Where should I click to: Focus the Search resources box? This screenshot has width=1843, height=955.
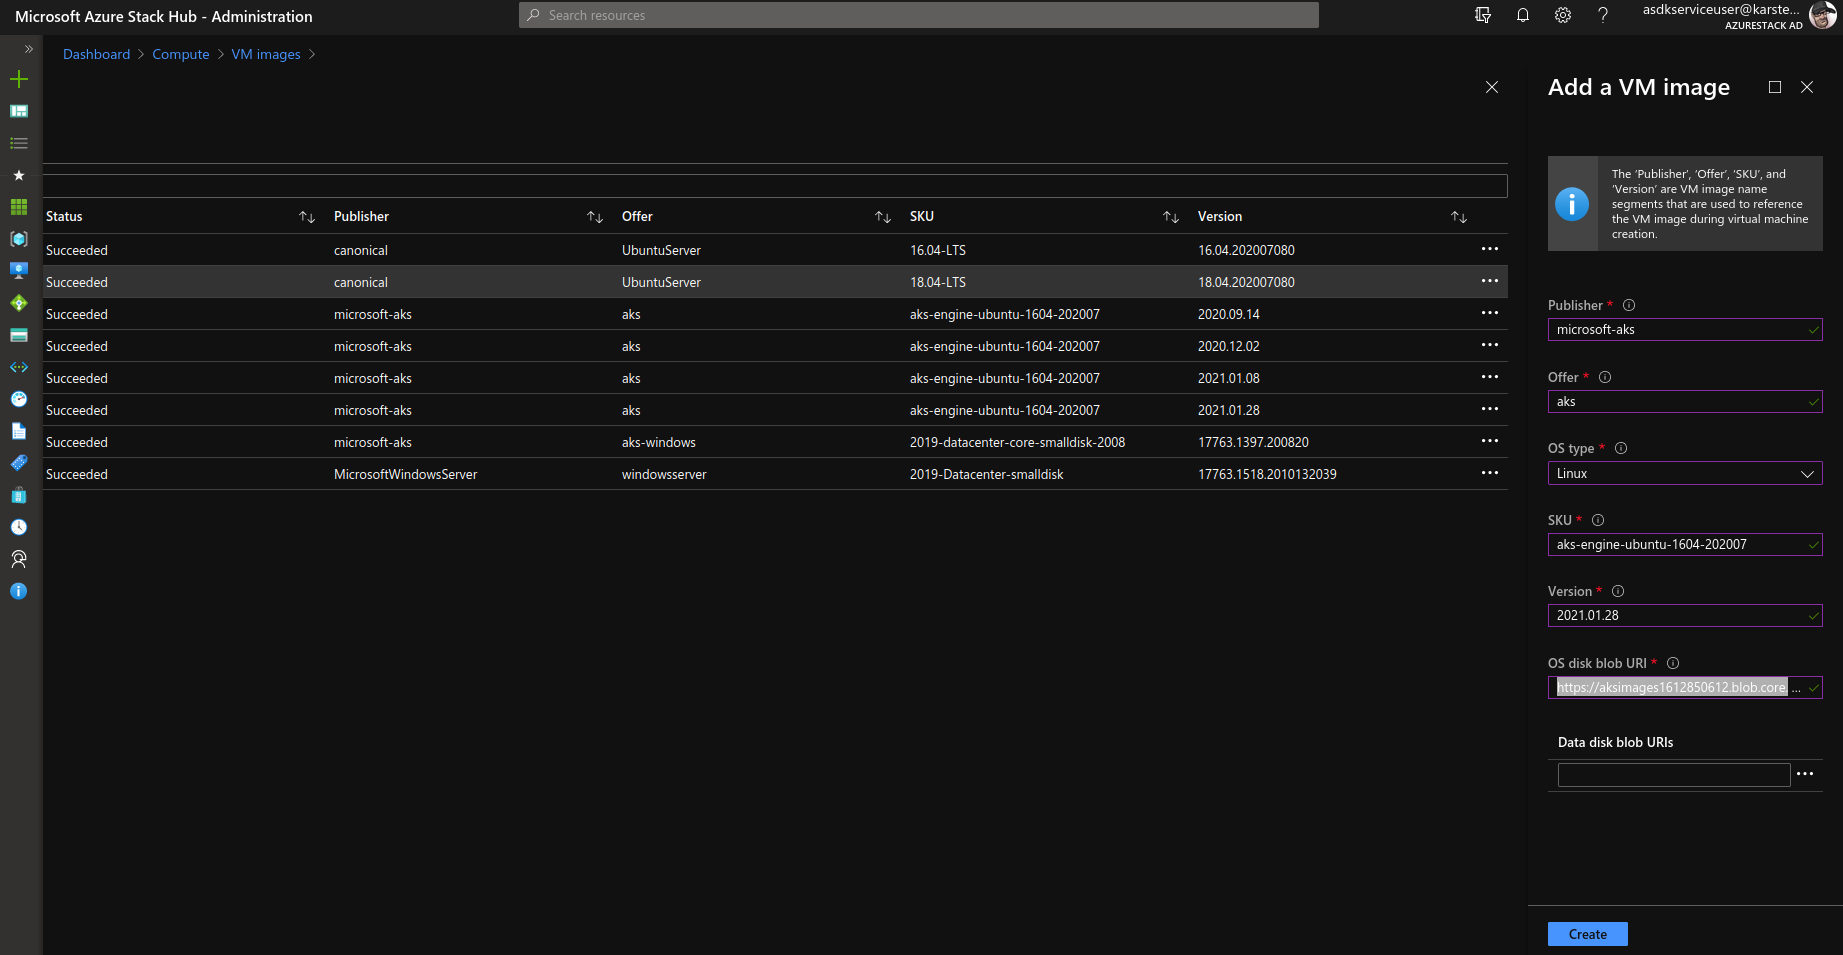click(918, 15)
